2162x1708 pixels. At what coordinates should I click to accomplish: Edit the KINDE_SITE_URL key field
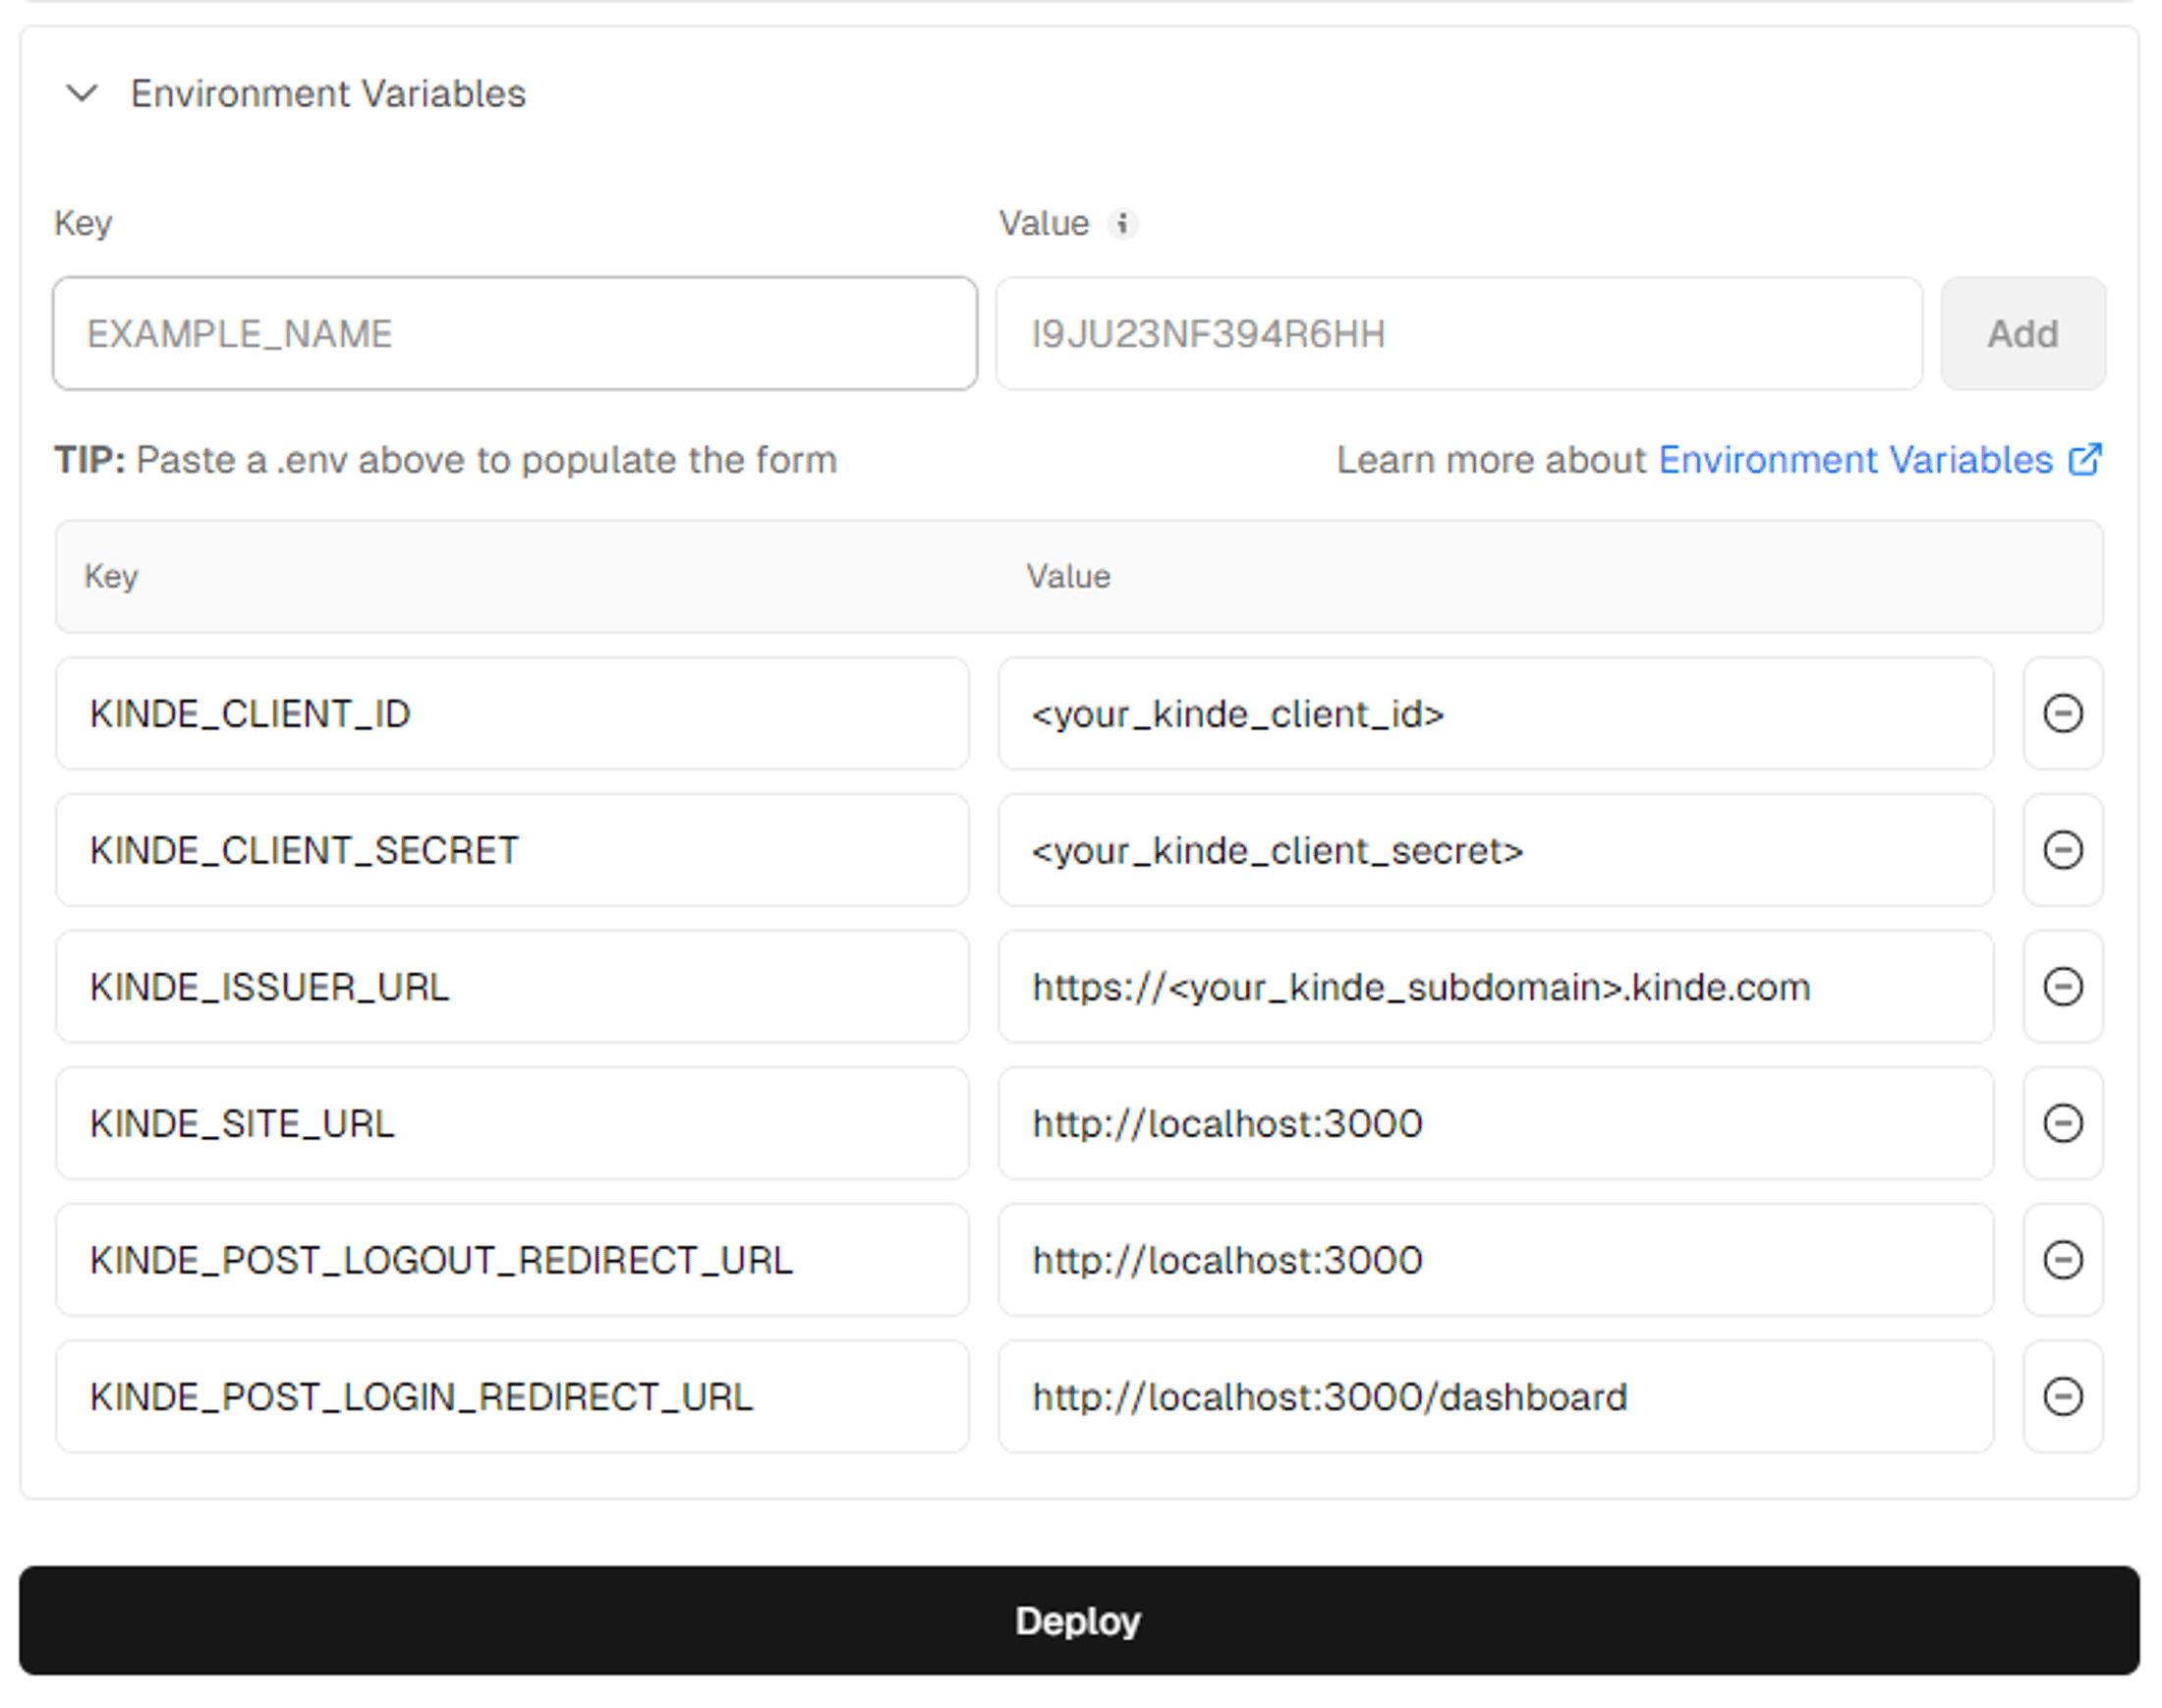click(x=512, y=1123)
